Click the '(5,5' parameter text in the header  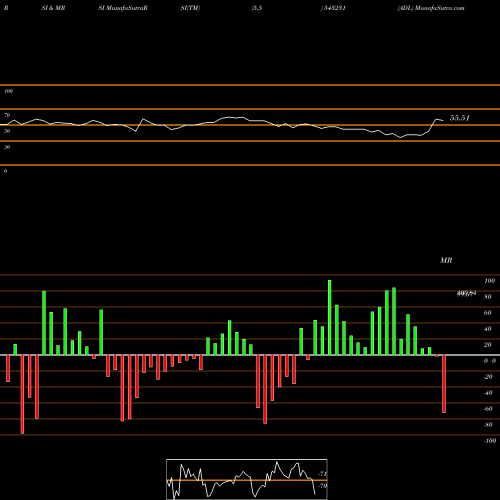coord(257,8)
